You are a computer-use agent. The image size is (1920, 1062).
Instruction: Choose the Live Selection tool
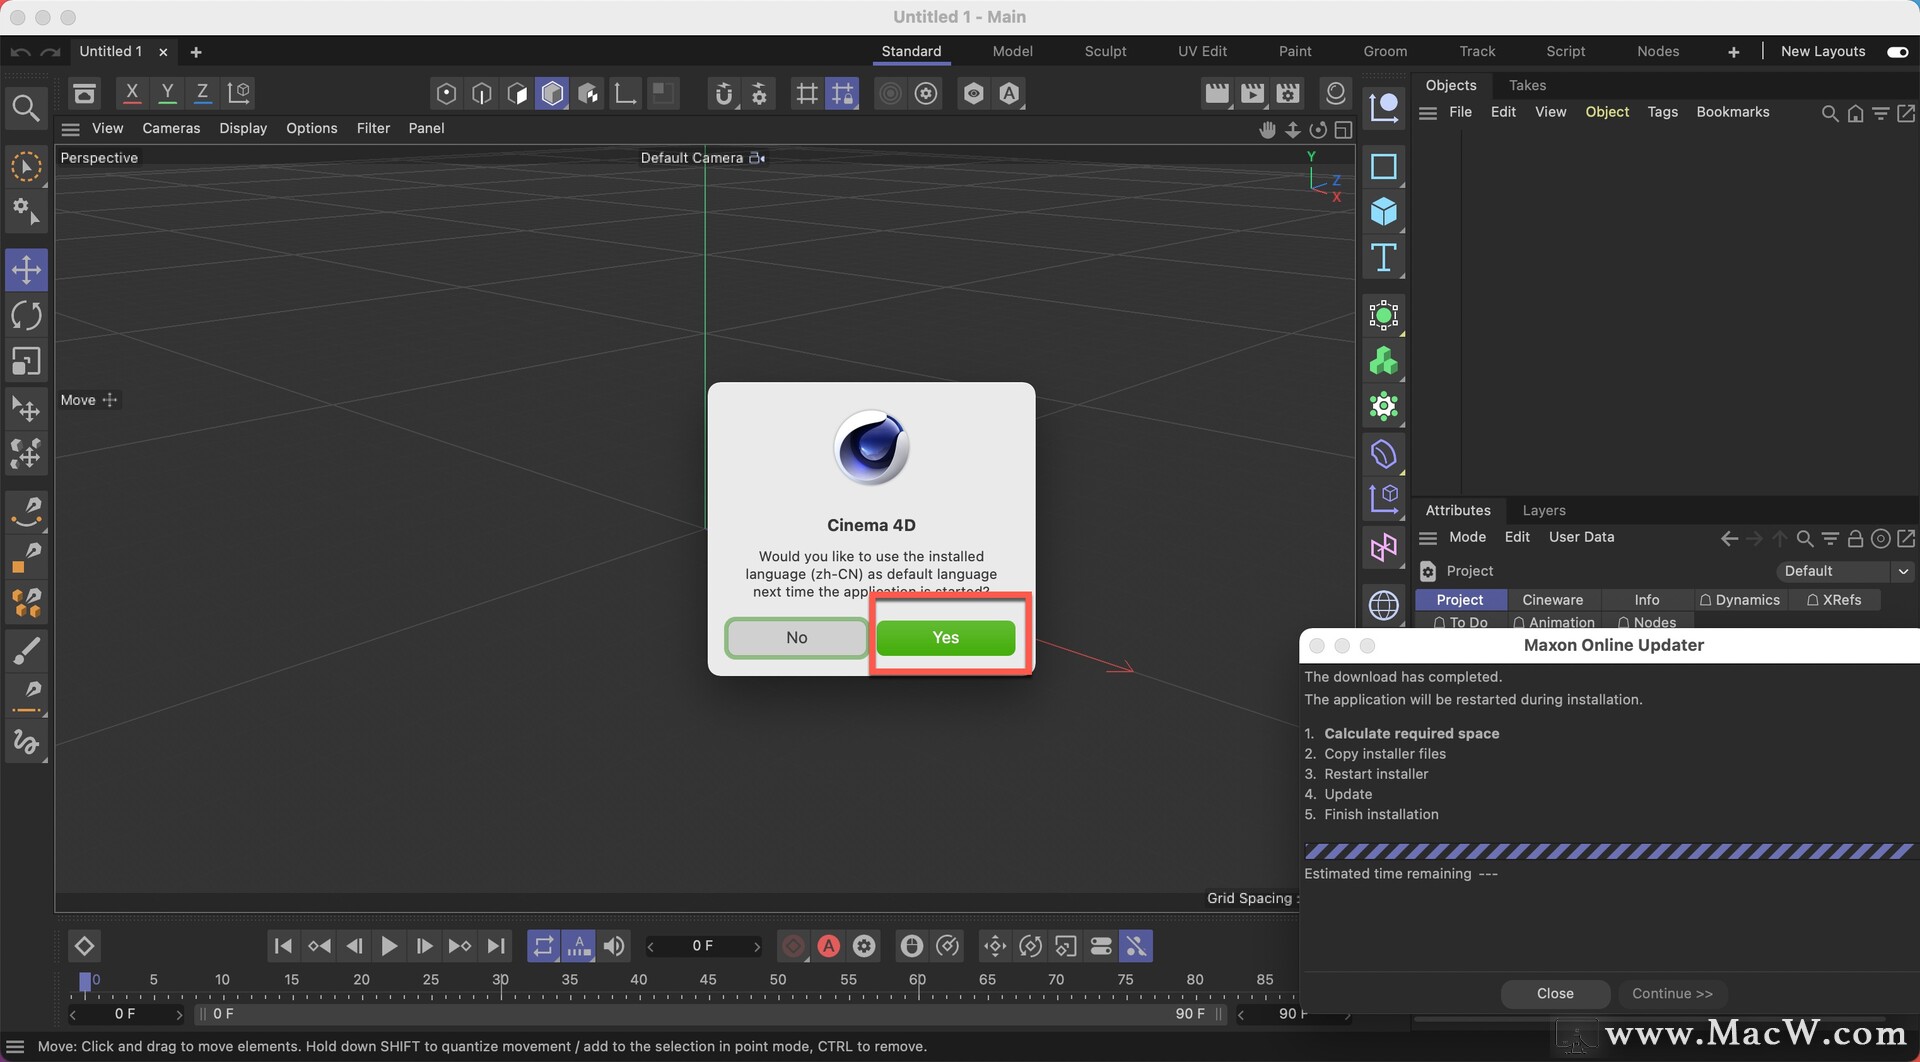26,167
